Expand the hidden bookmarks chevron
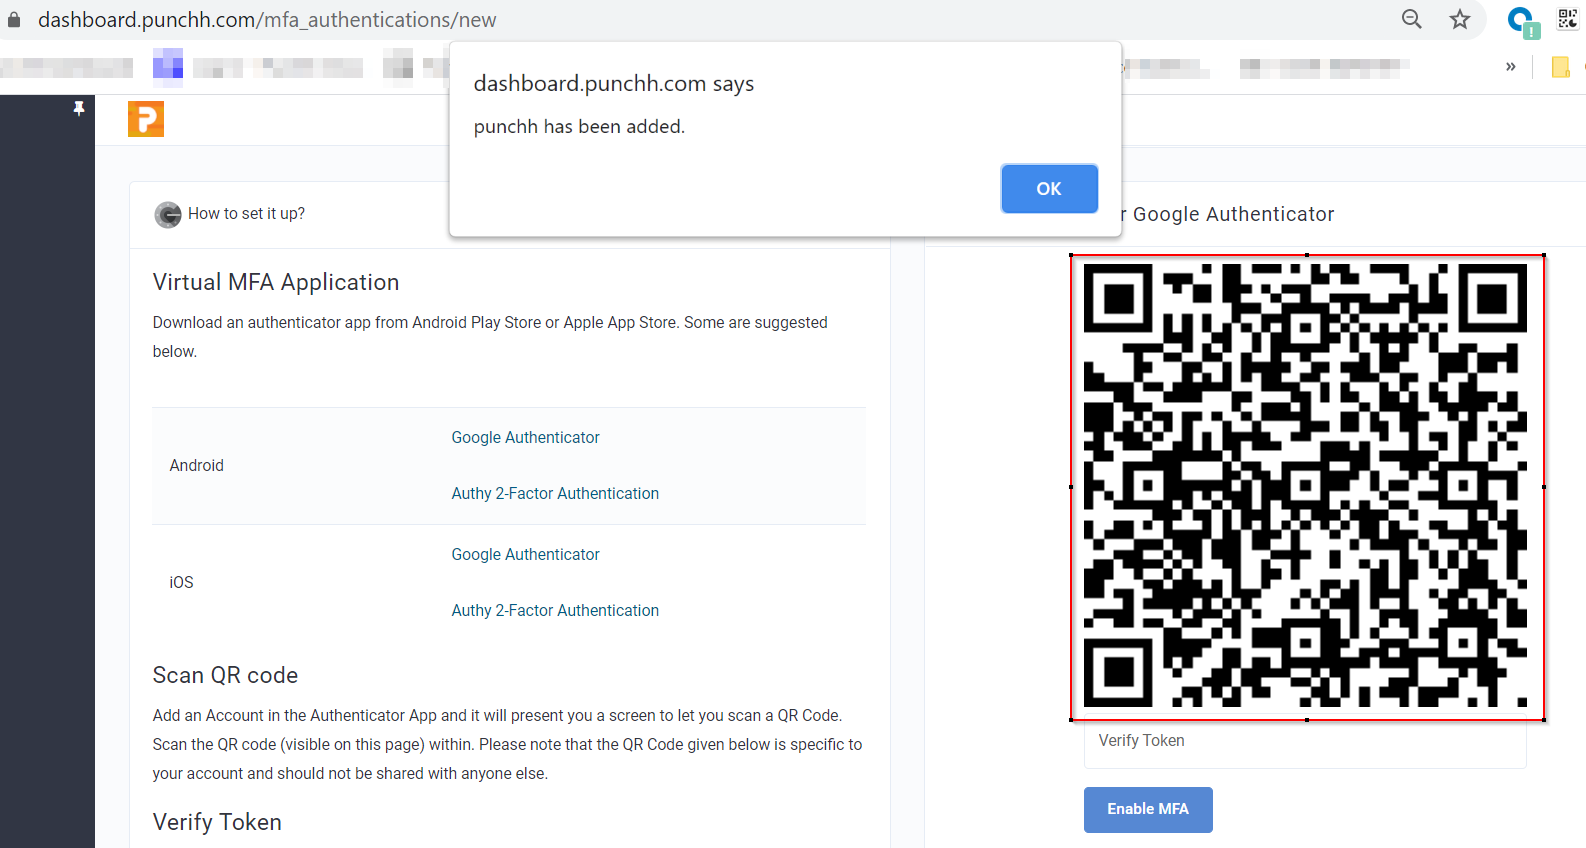1586x848 pixels. pyautogui.click(x=1510, y=67)
